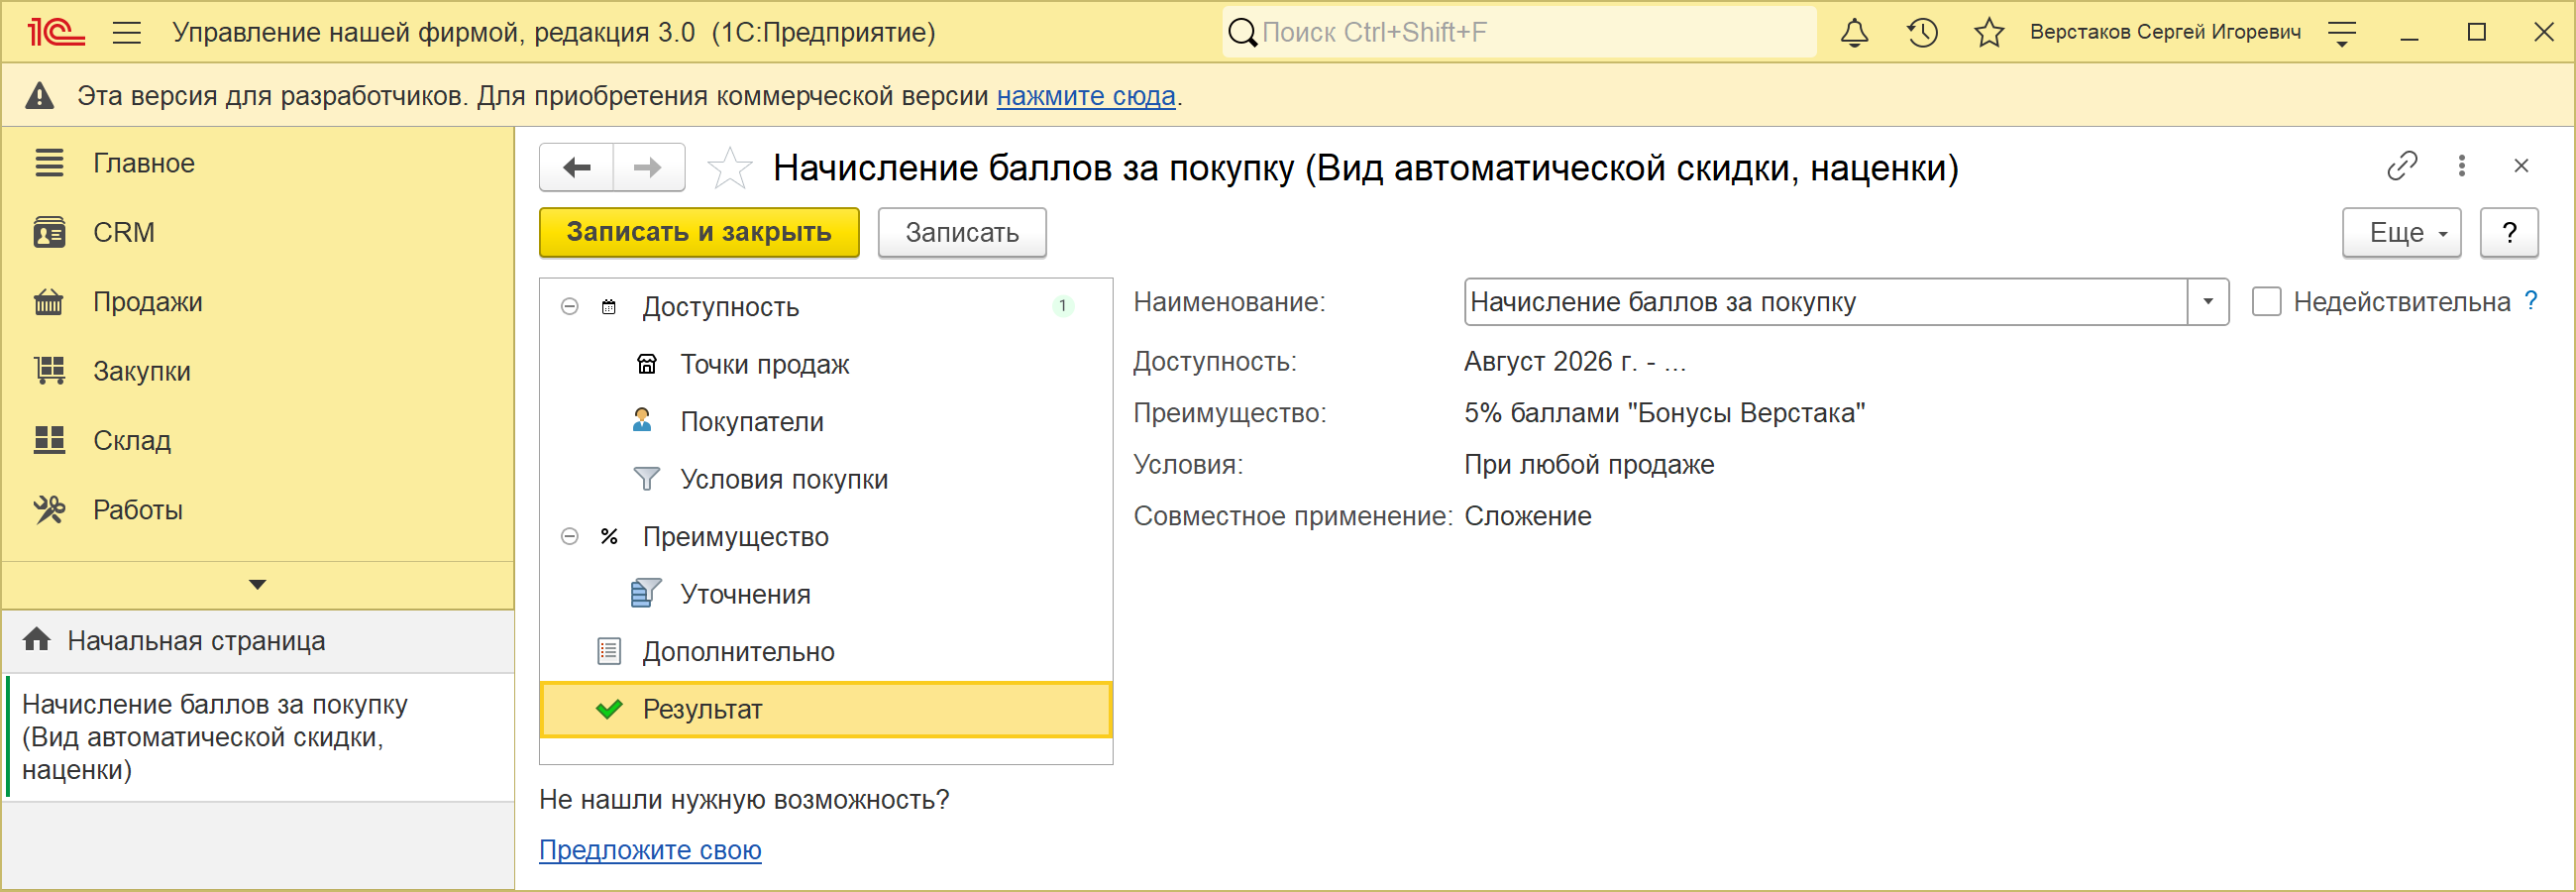Click the Главное section icon
The image size is (2576, 892).
tap(49, 162)
